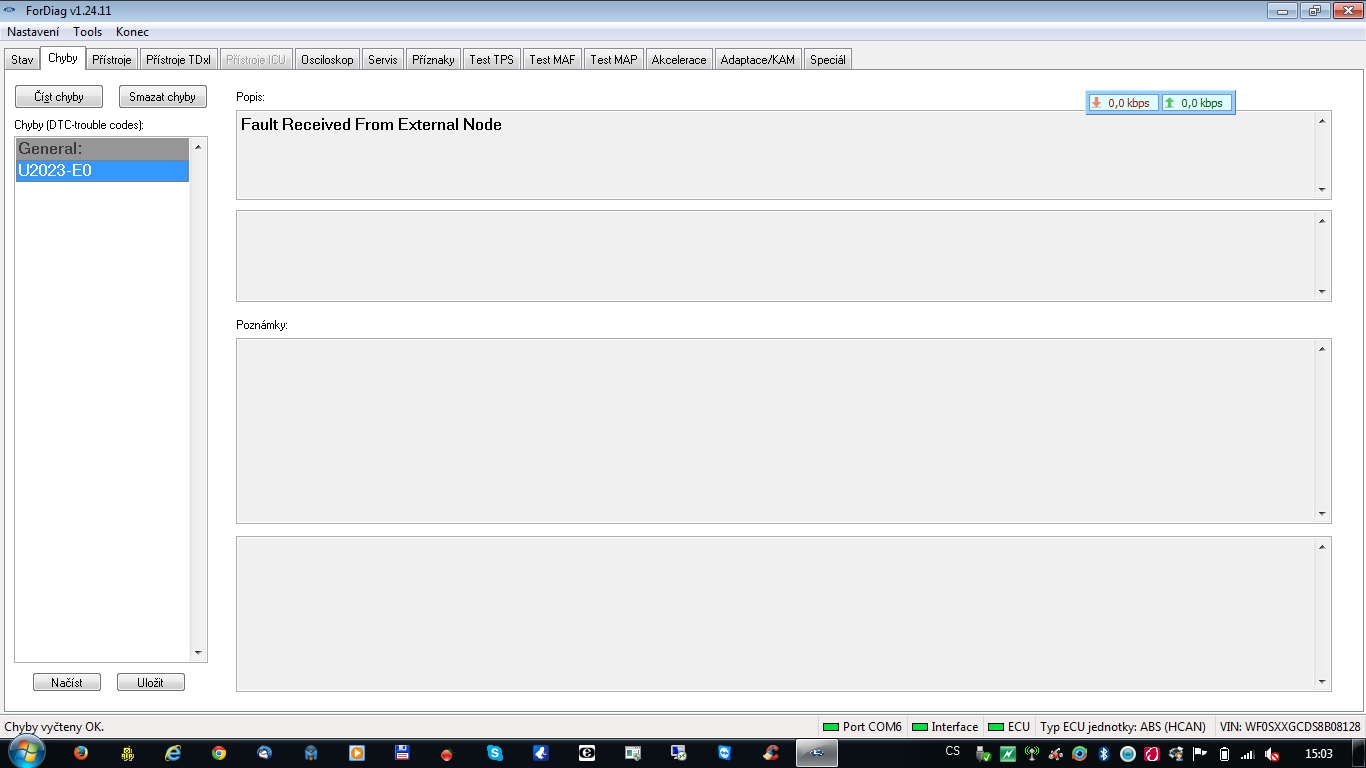Switch to the Osciloskop tab
Screen dimensions: 1366x768
pos(327,60)
